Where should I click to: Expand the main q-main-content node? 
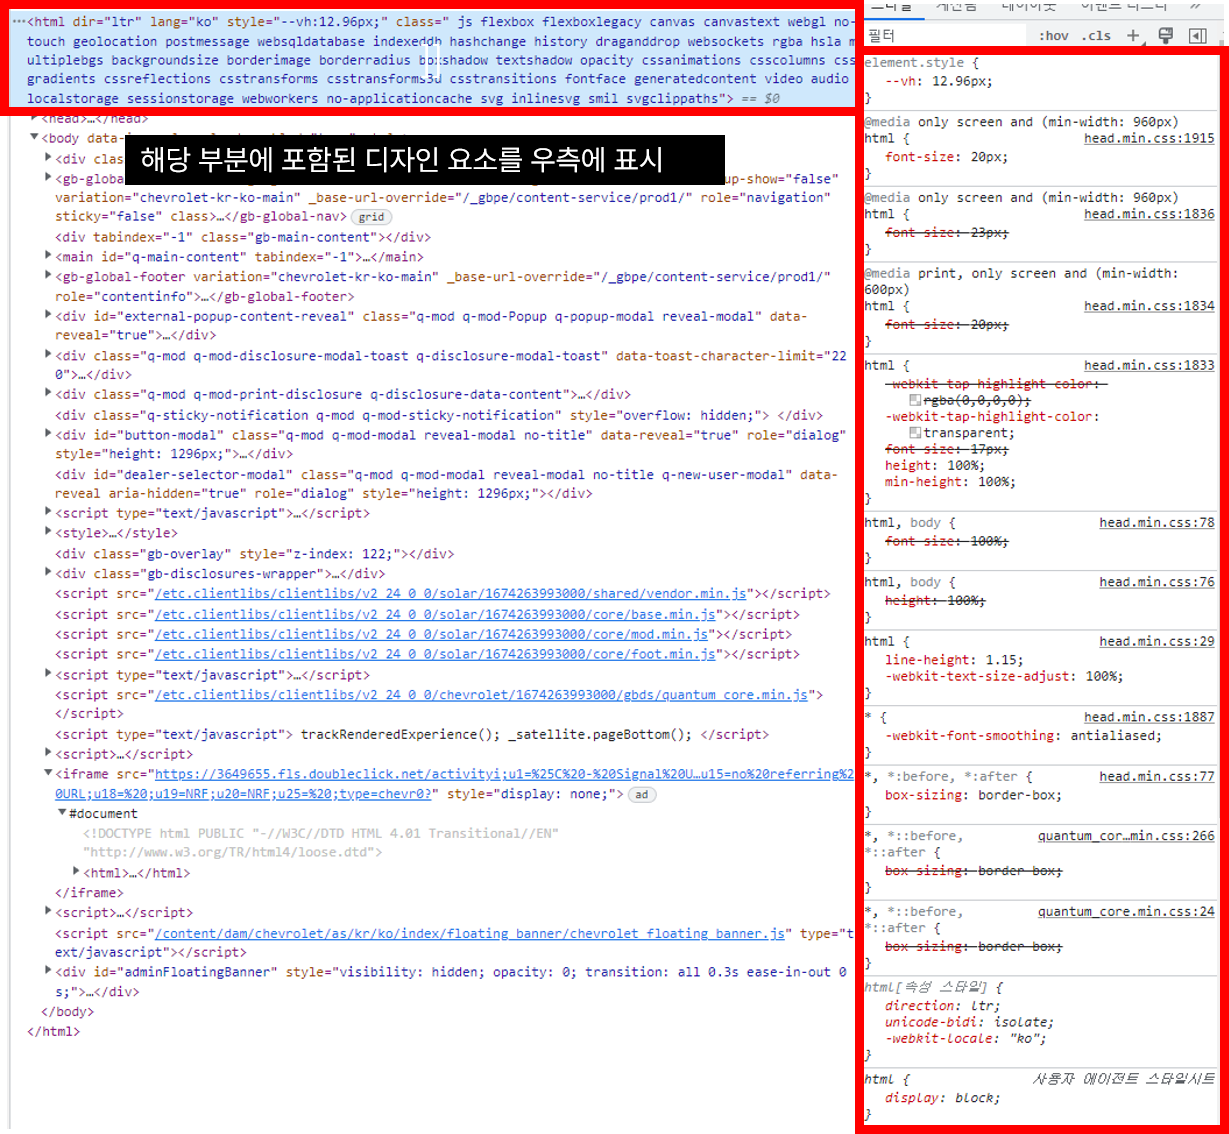pyautogui.click(x=48, y=256)
